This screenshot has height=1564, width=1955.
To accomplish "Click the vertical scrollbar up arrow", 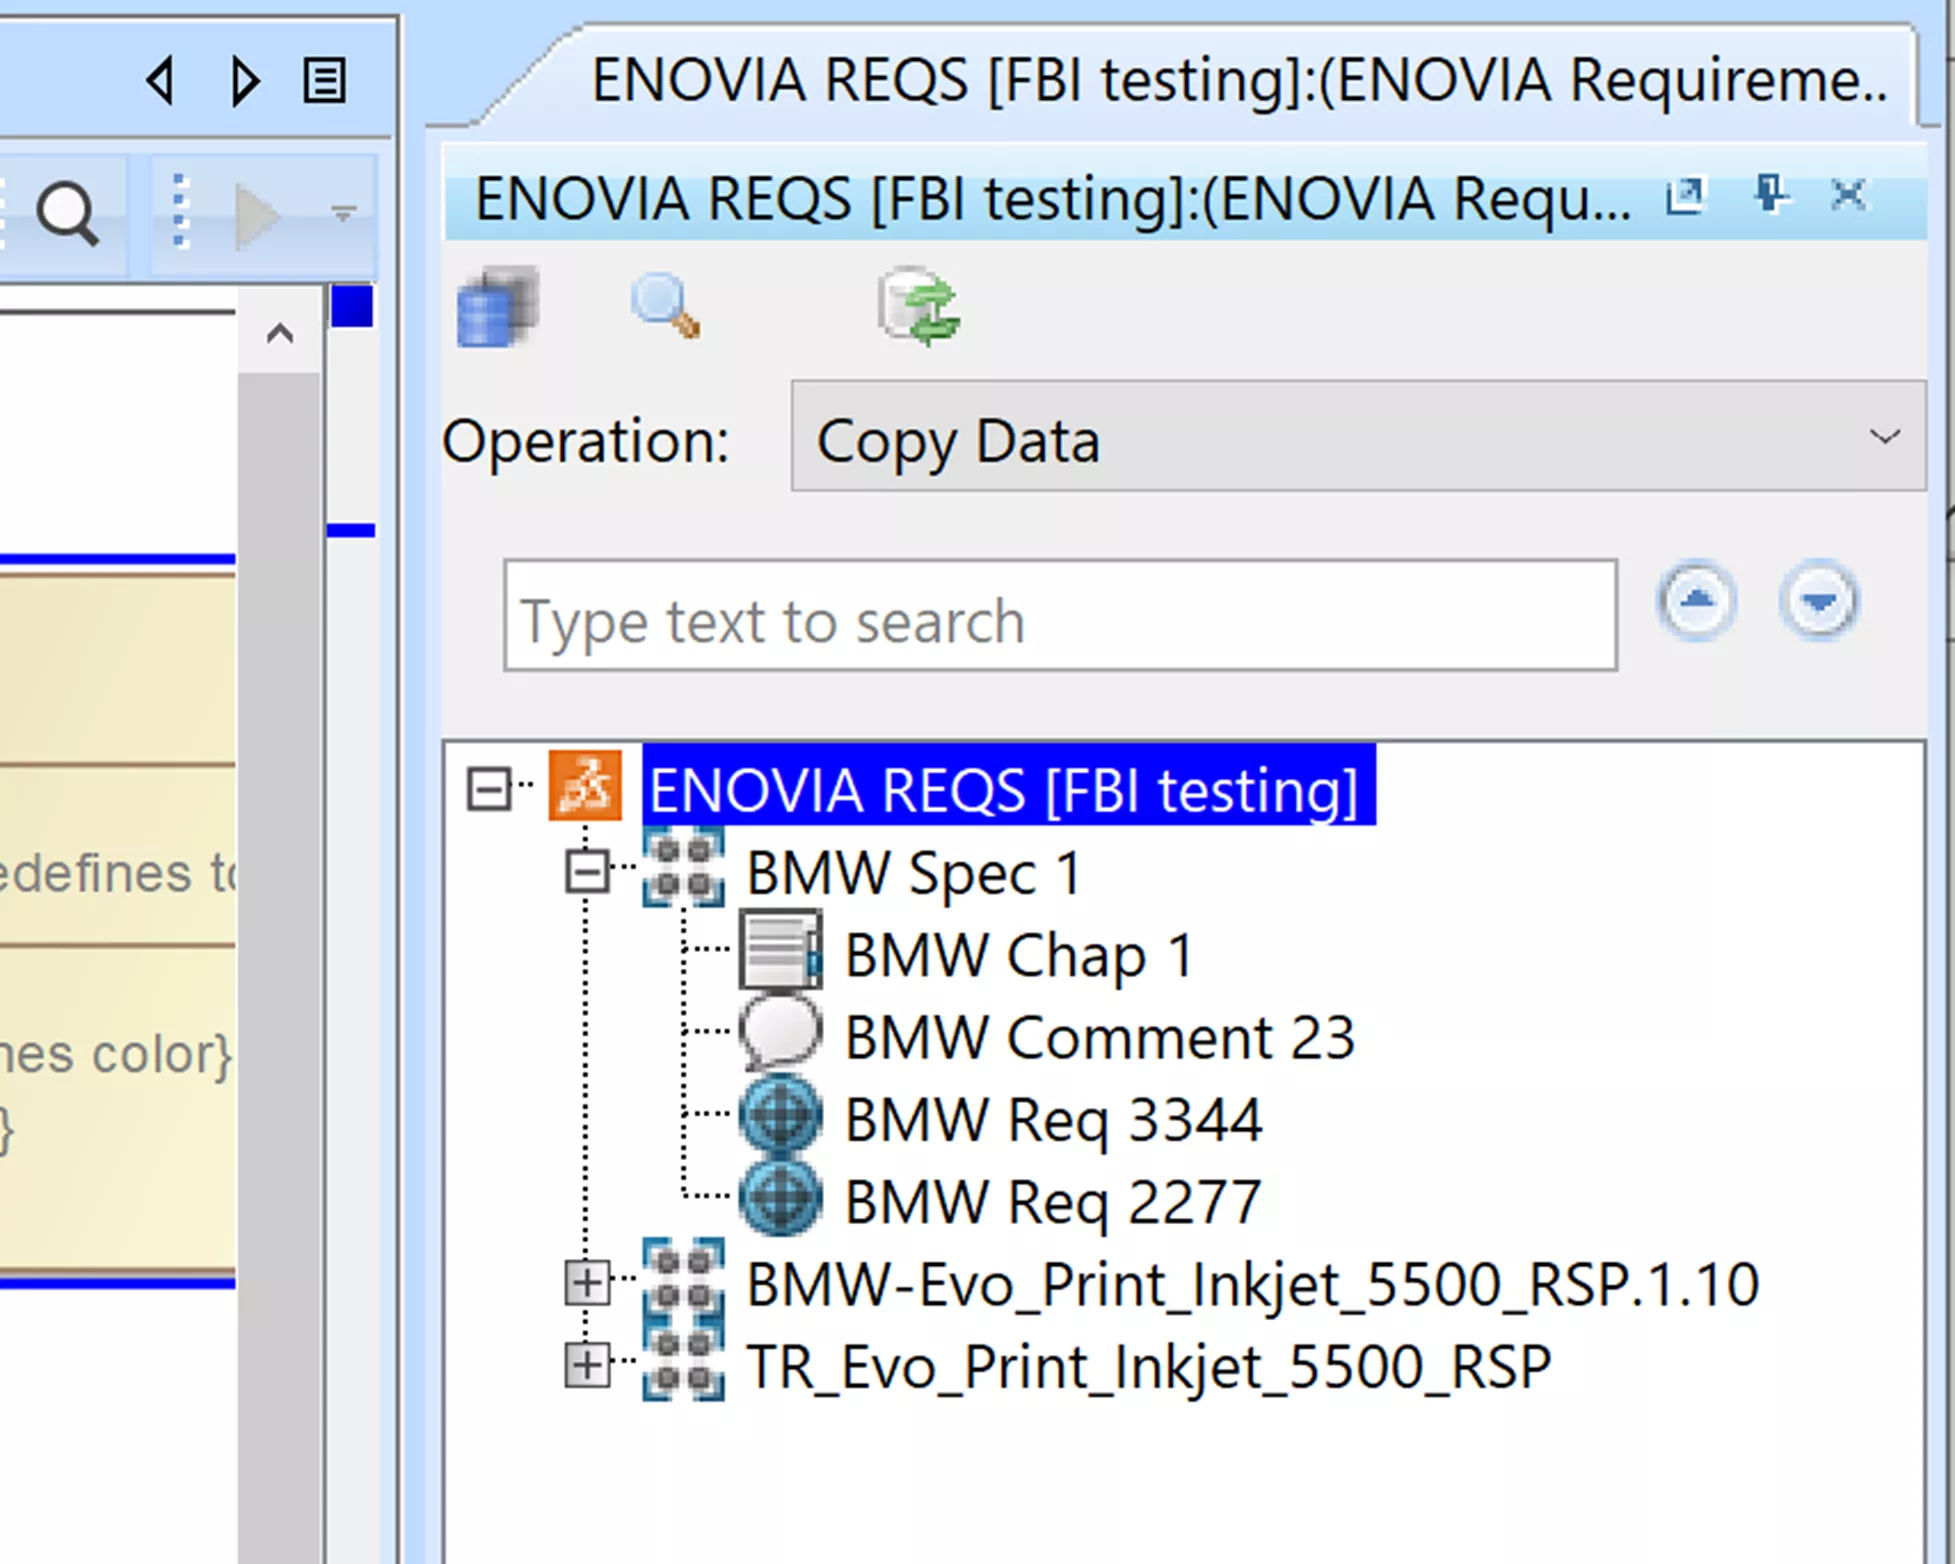I will click(x=280, y=333).
